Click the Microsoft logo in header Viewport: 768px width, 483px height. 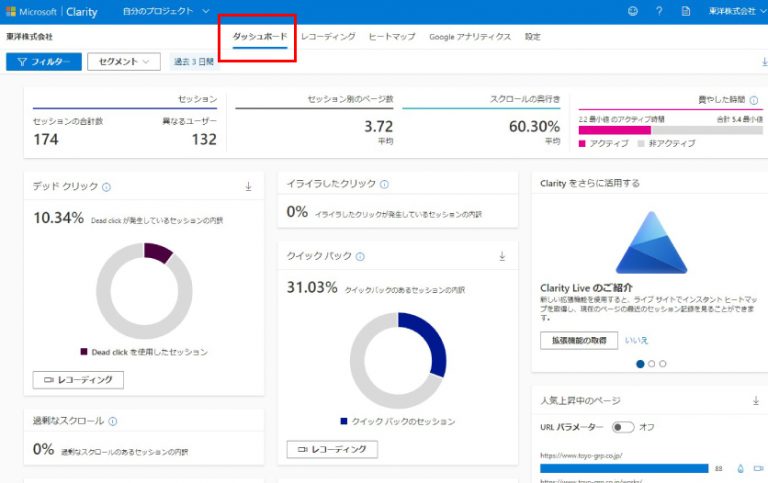point(11,11)
